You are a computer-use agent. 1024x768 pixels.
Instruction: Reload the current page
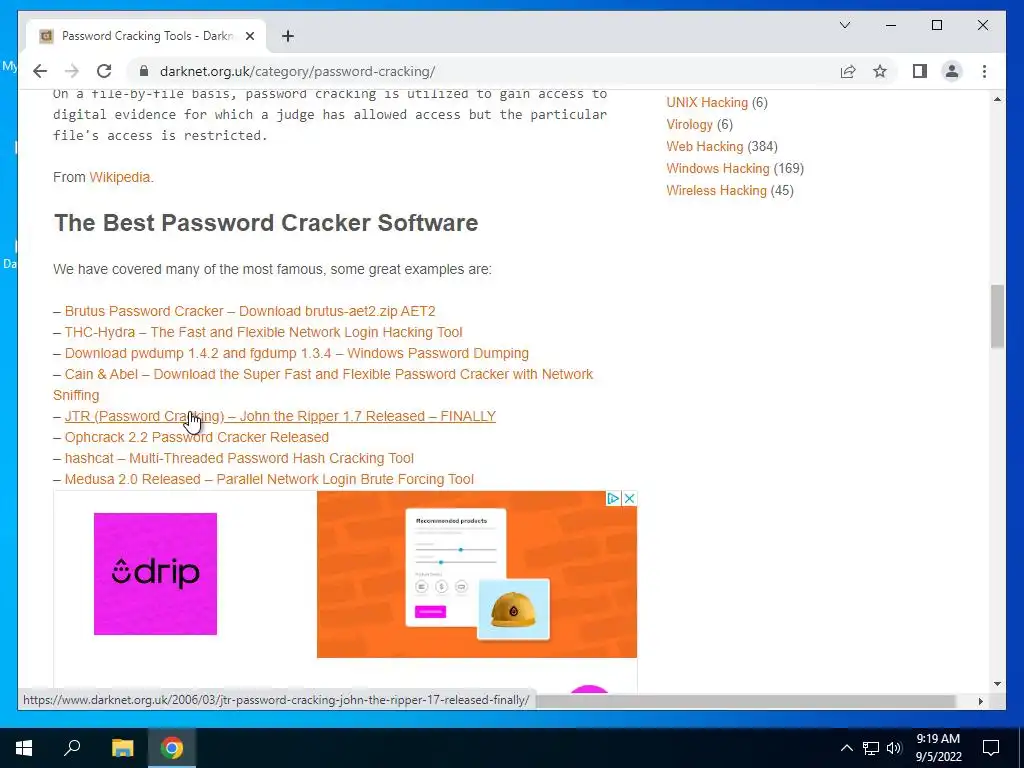pos(104,71)
